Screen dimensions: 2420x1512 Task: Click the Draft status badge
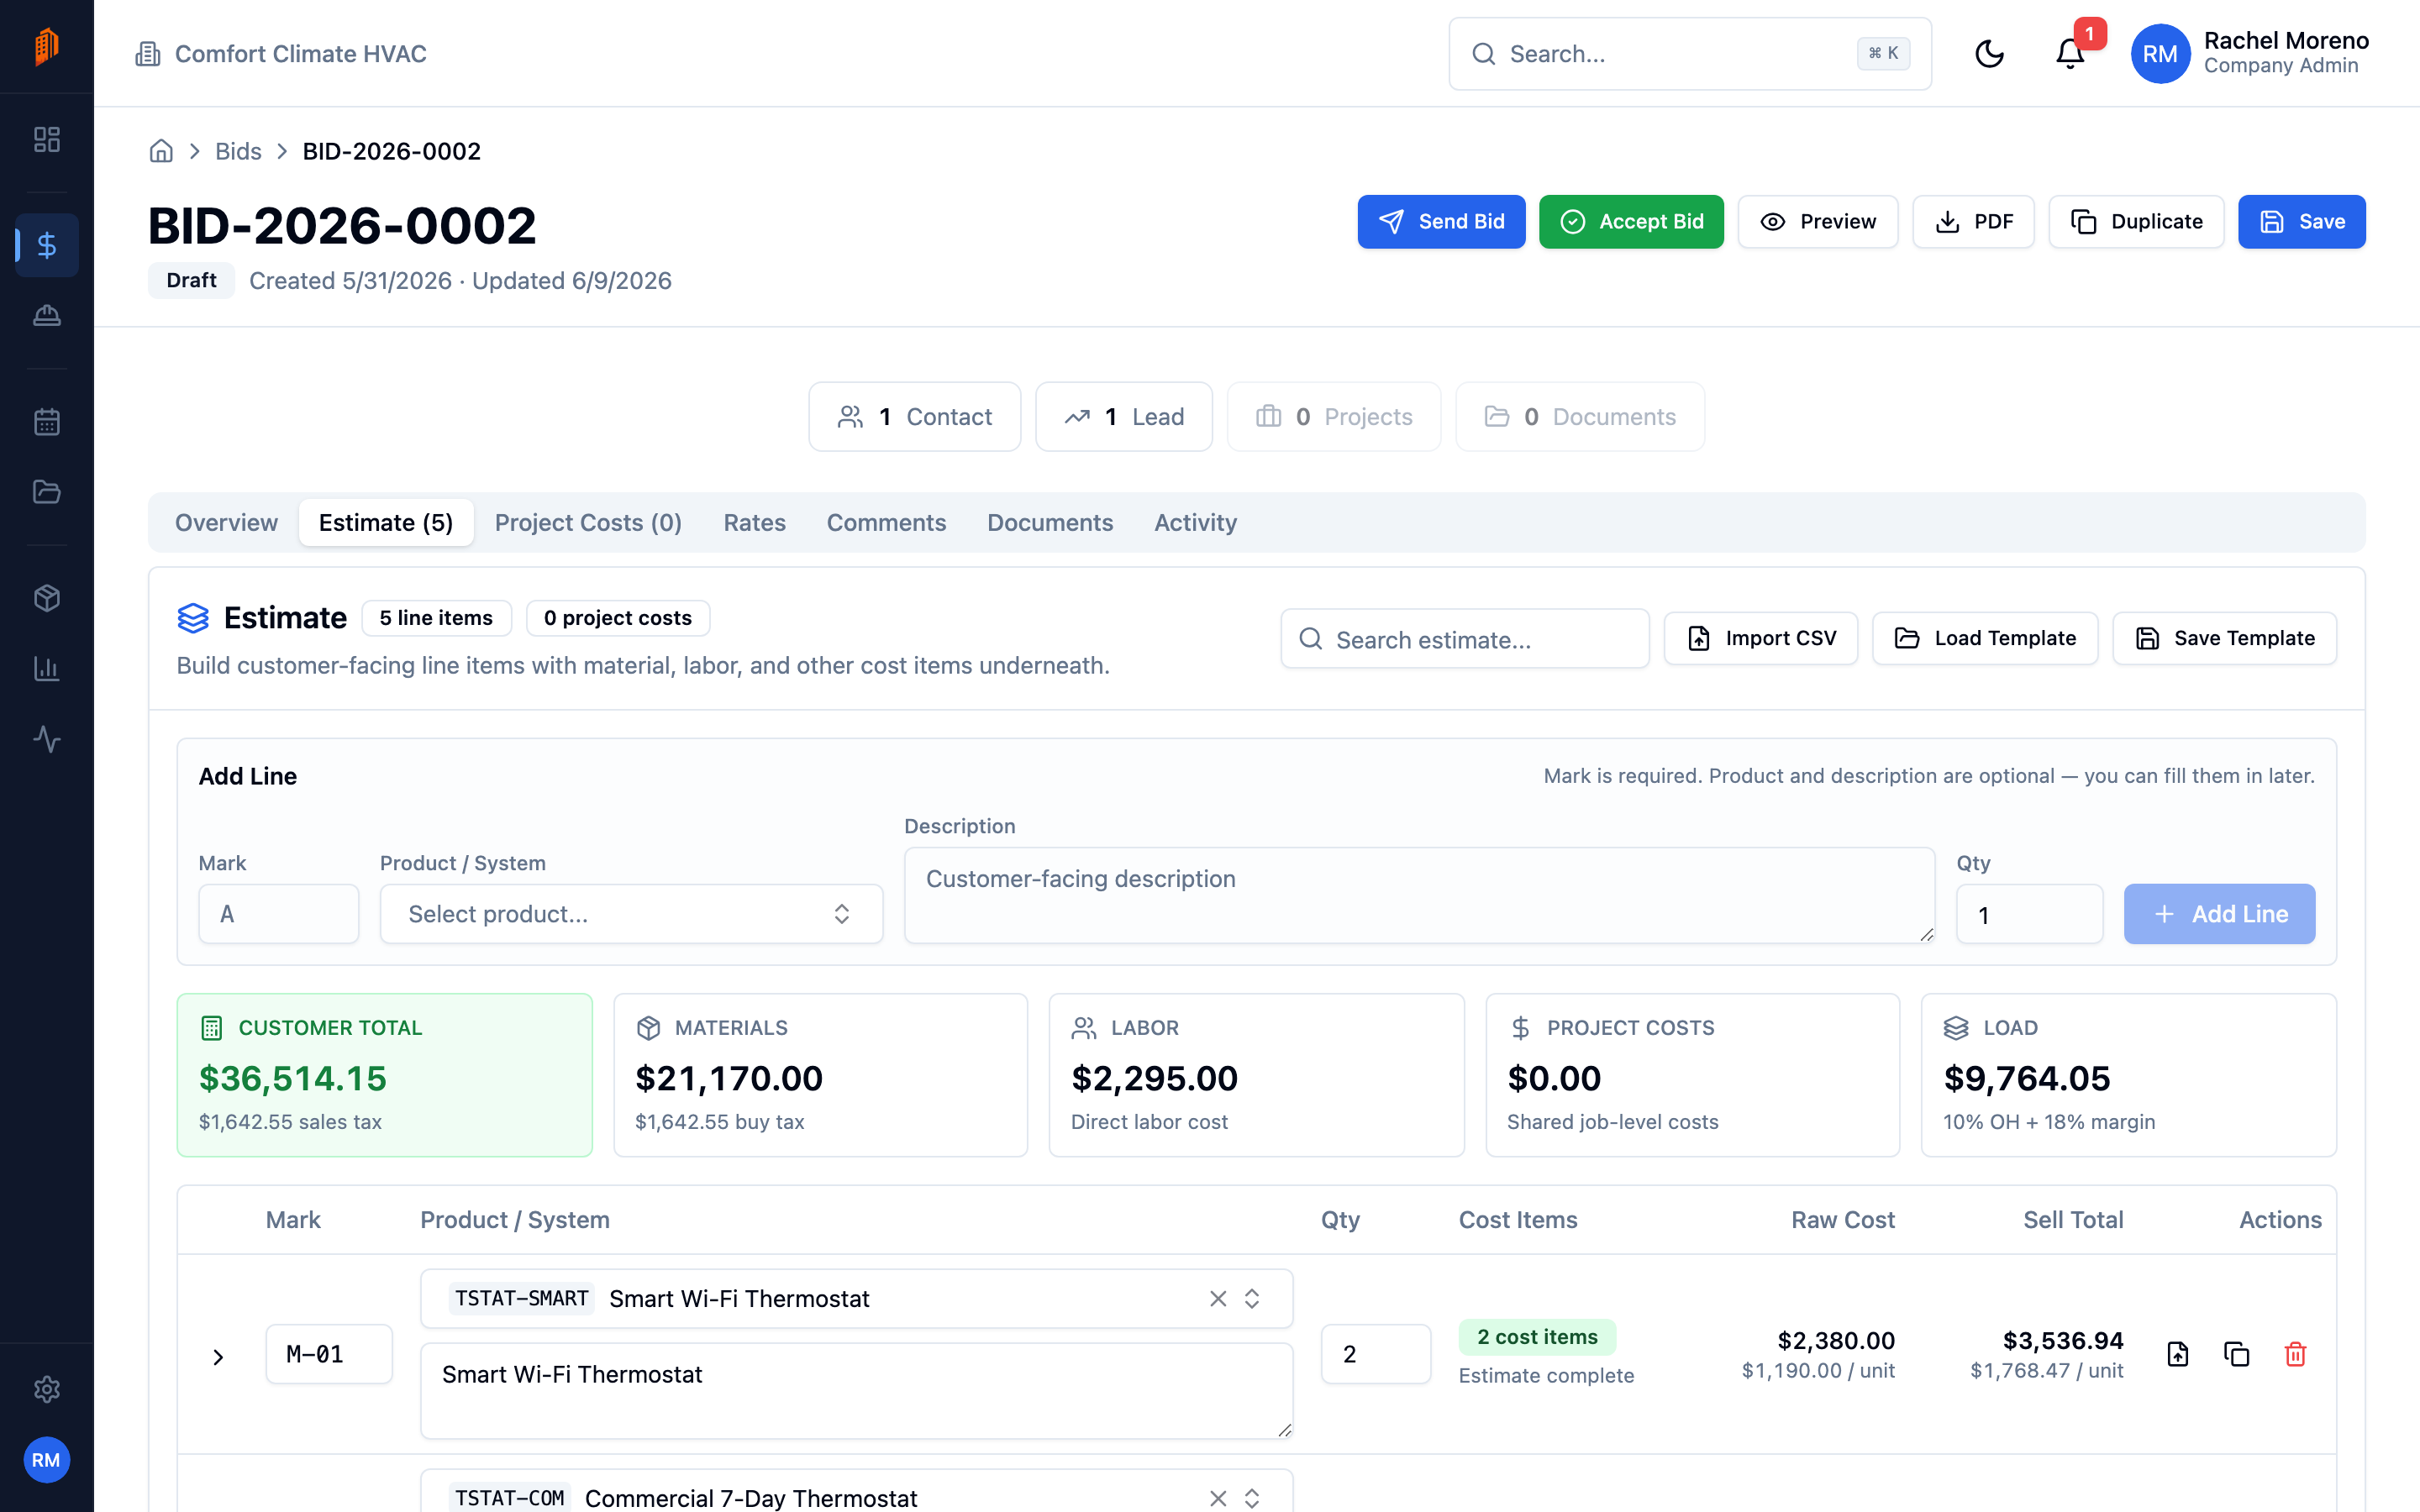(191, 280)
